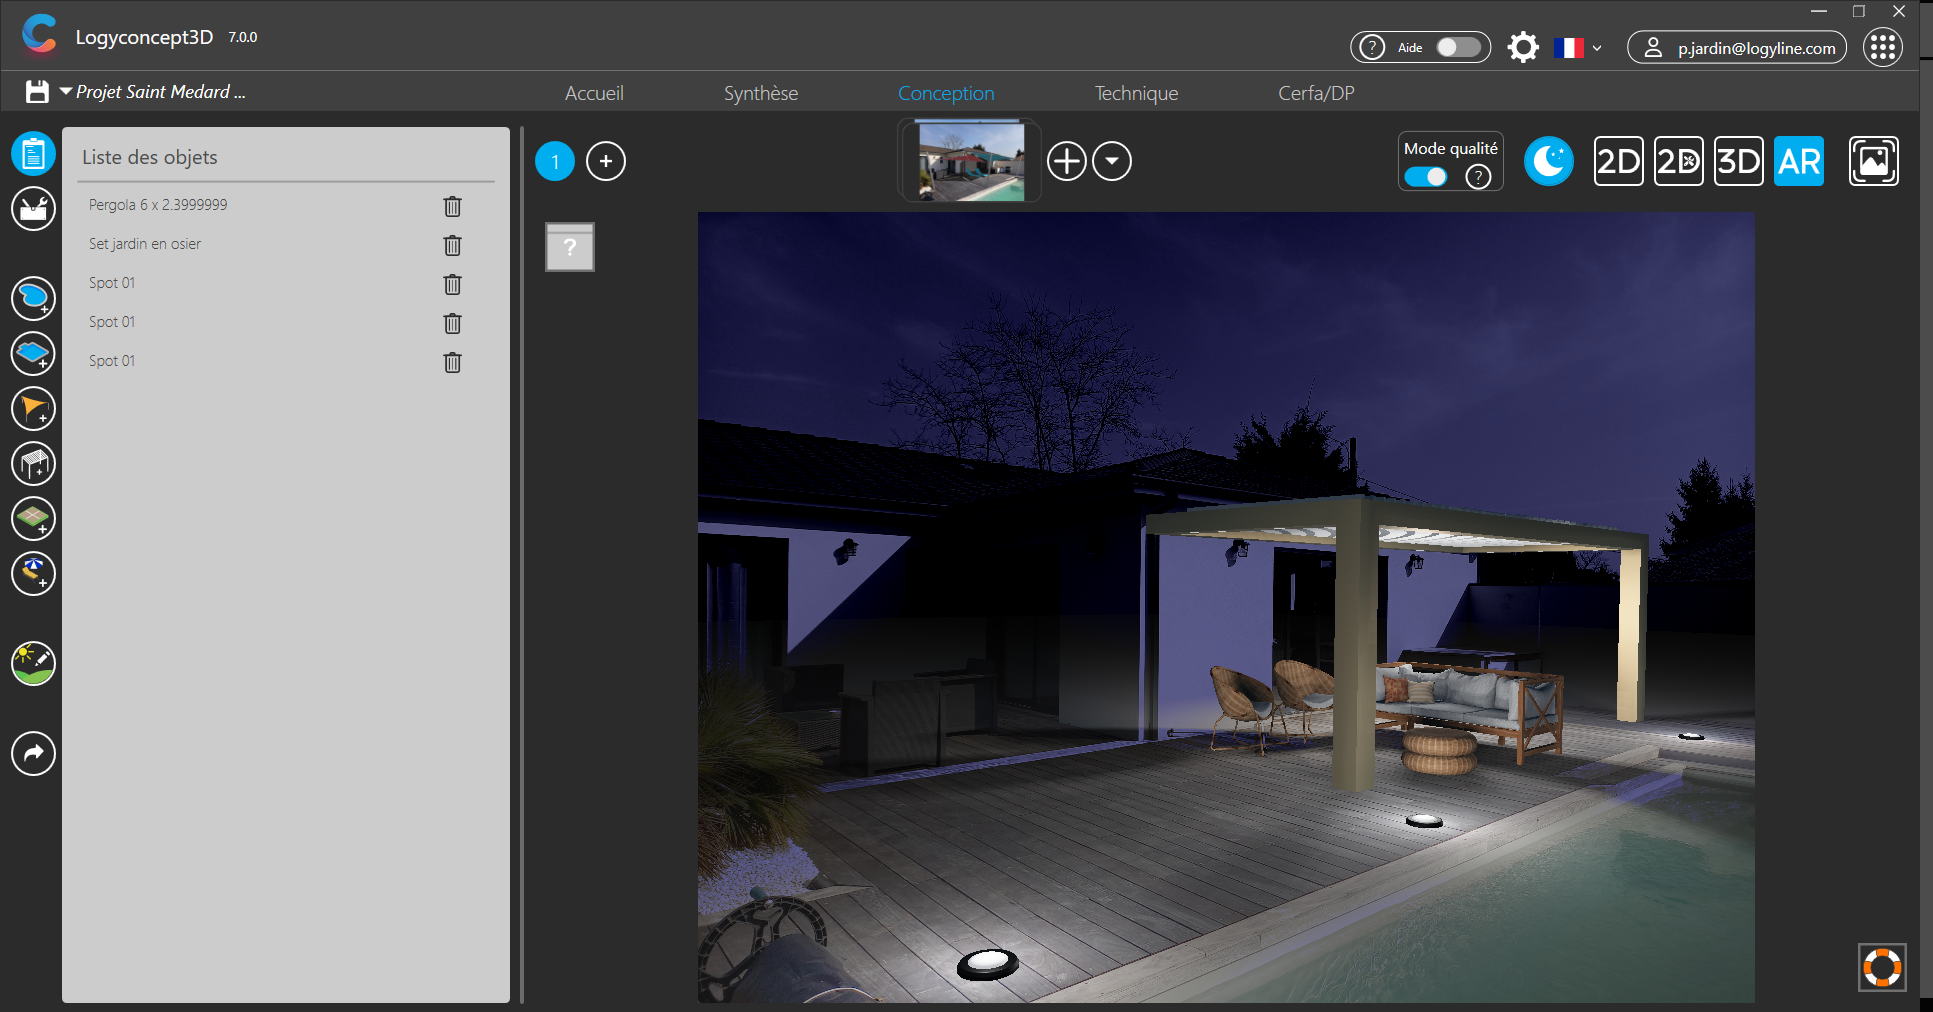Viewport: 1933px width, 1012px height.
Task: Select the Conception tab
Action: pos(946,93)
